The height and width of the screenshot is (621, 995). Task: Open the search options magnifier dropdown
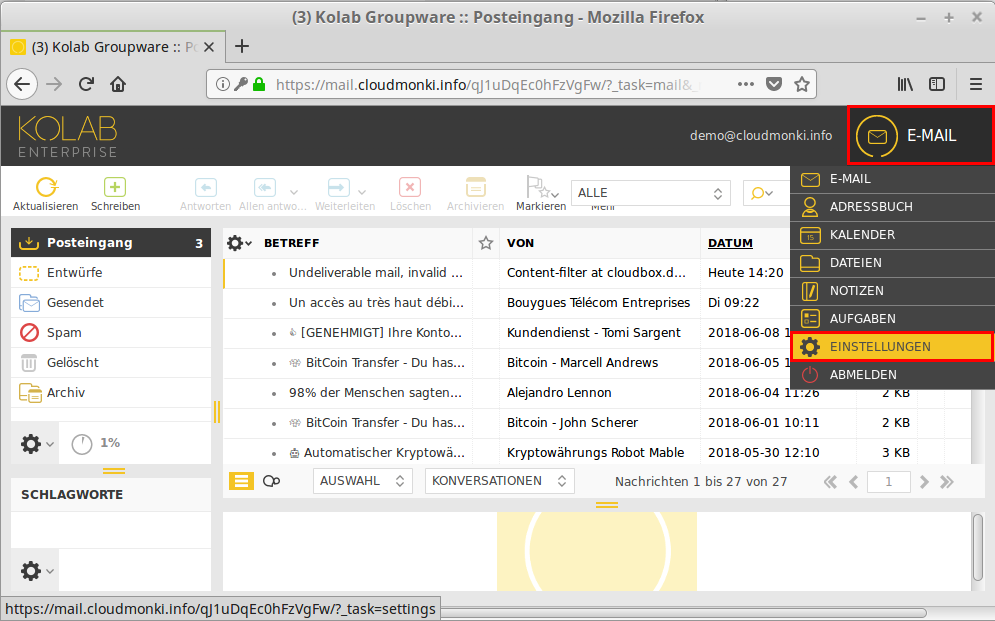click(x=761, y=193)
